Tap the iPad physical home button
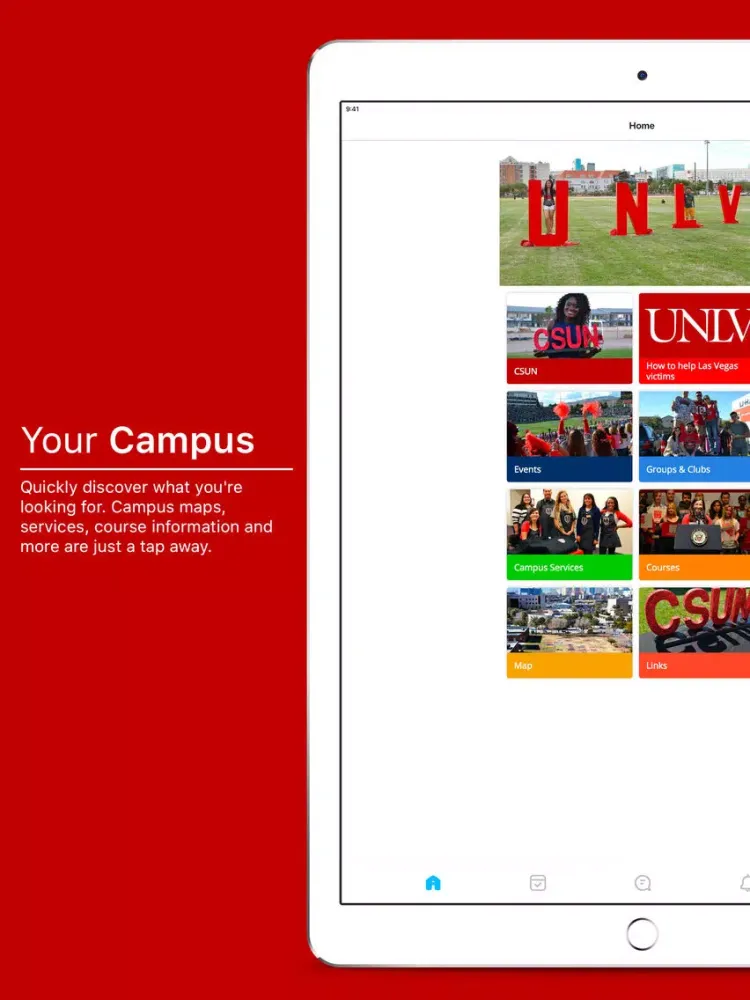750x1000 pixels. 642,934
